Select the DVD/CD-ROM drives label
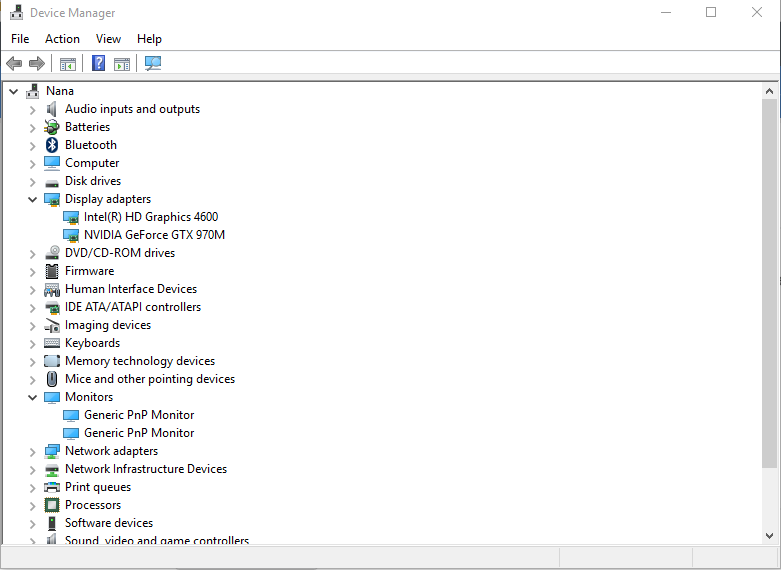 120,253
